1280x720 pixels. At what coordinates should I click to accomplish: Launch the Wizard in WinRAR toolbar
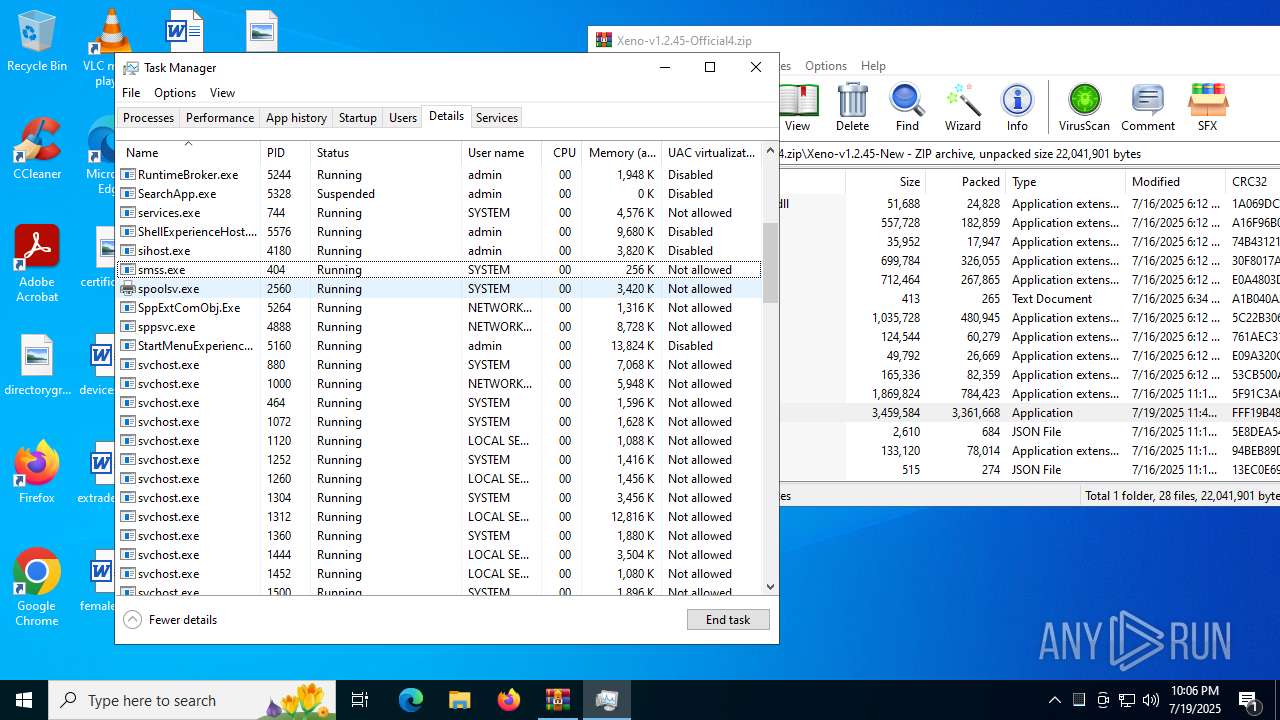coord(962,106)
